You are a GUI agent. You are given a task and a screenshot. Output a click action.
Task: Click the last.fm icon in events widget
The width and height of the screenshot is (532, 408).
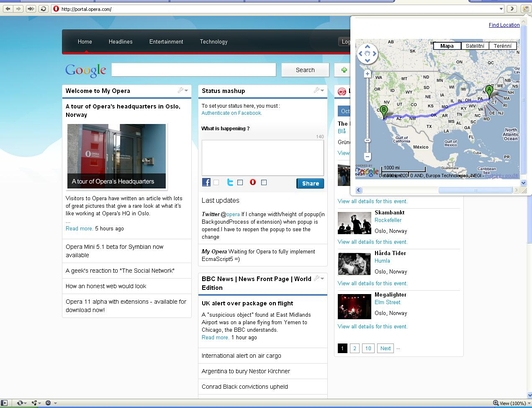coord(342,91)
